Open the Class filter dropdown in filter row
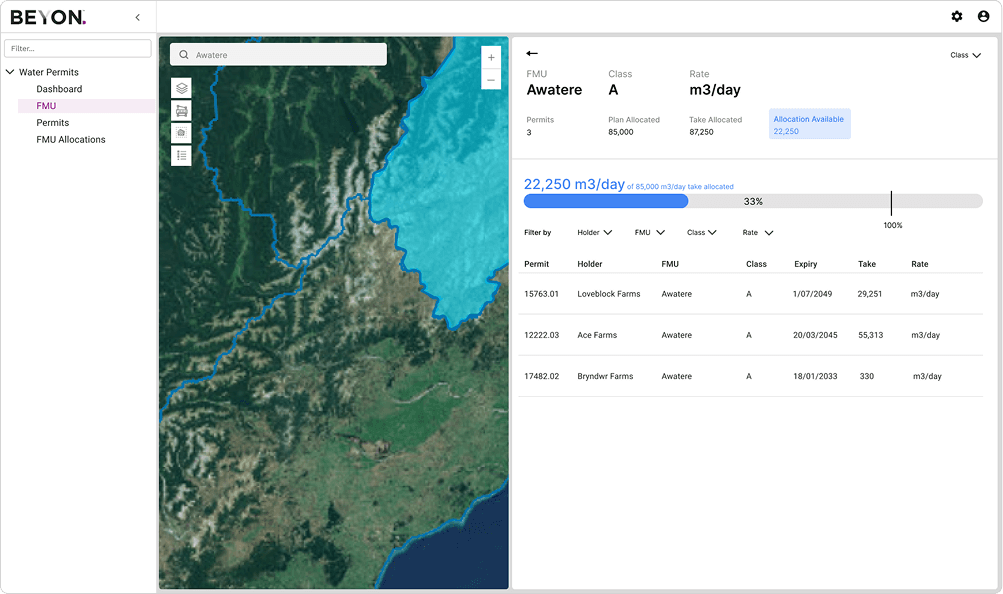 tap(702, 233)
